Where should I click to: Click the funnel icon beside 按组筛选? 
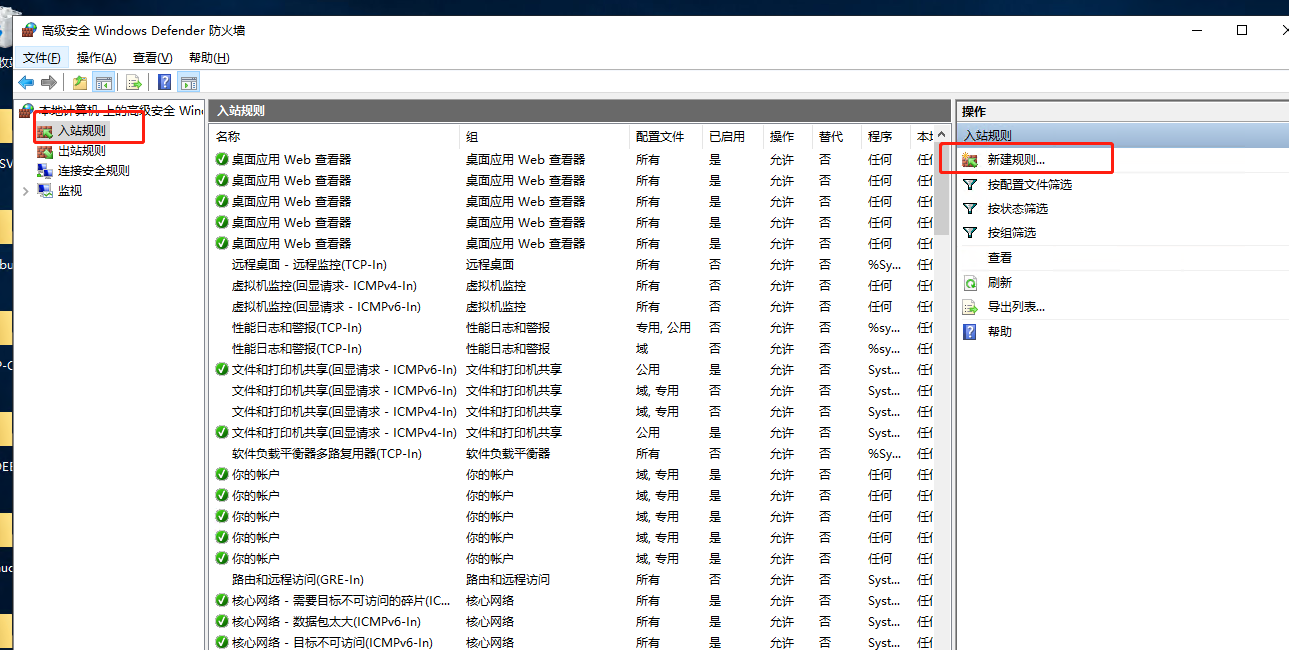pyautogui.click(x=970, y=233)
